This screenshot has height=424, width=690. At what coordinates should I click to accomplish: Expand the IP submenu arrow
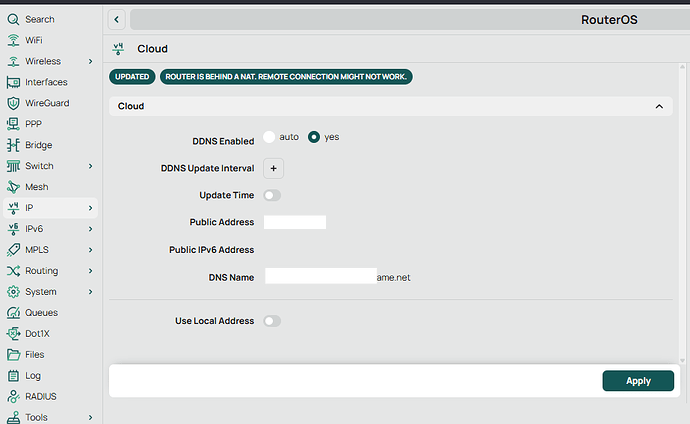90,208
